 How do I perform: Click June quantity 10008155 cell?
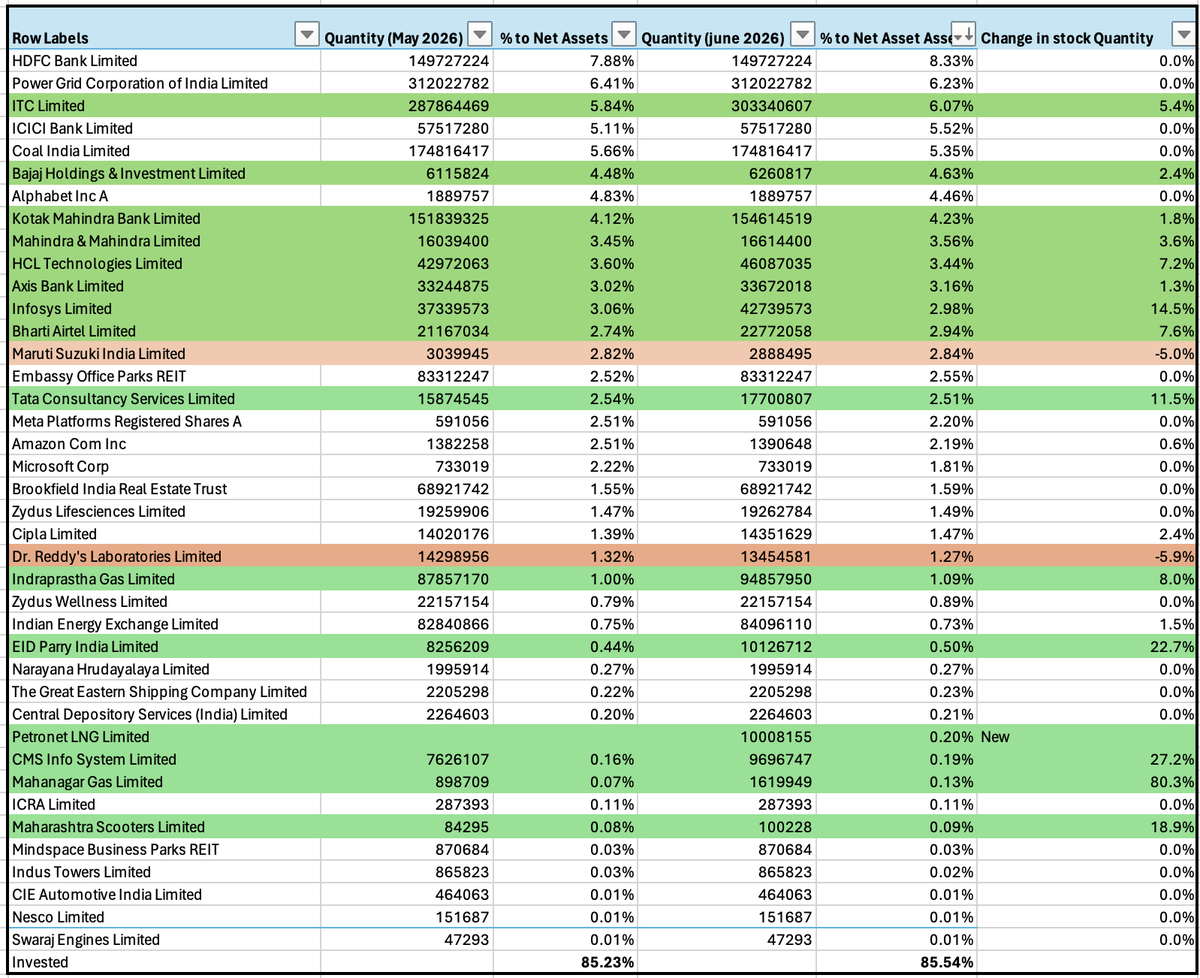[727, 736]
